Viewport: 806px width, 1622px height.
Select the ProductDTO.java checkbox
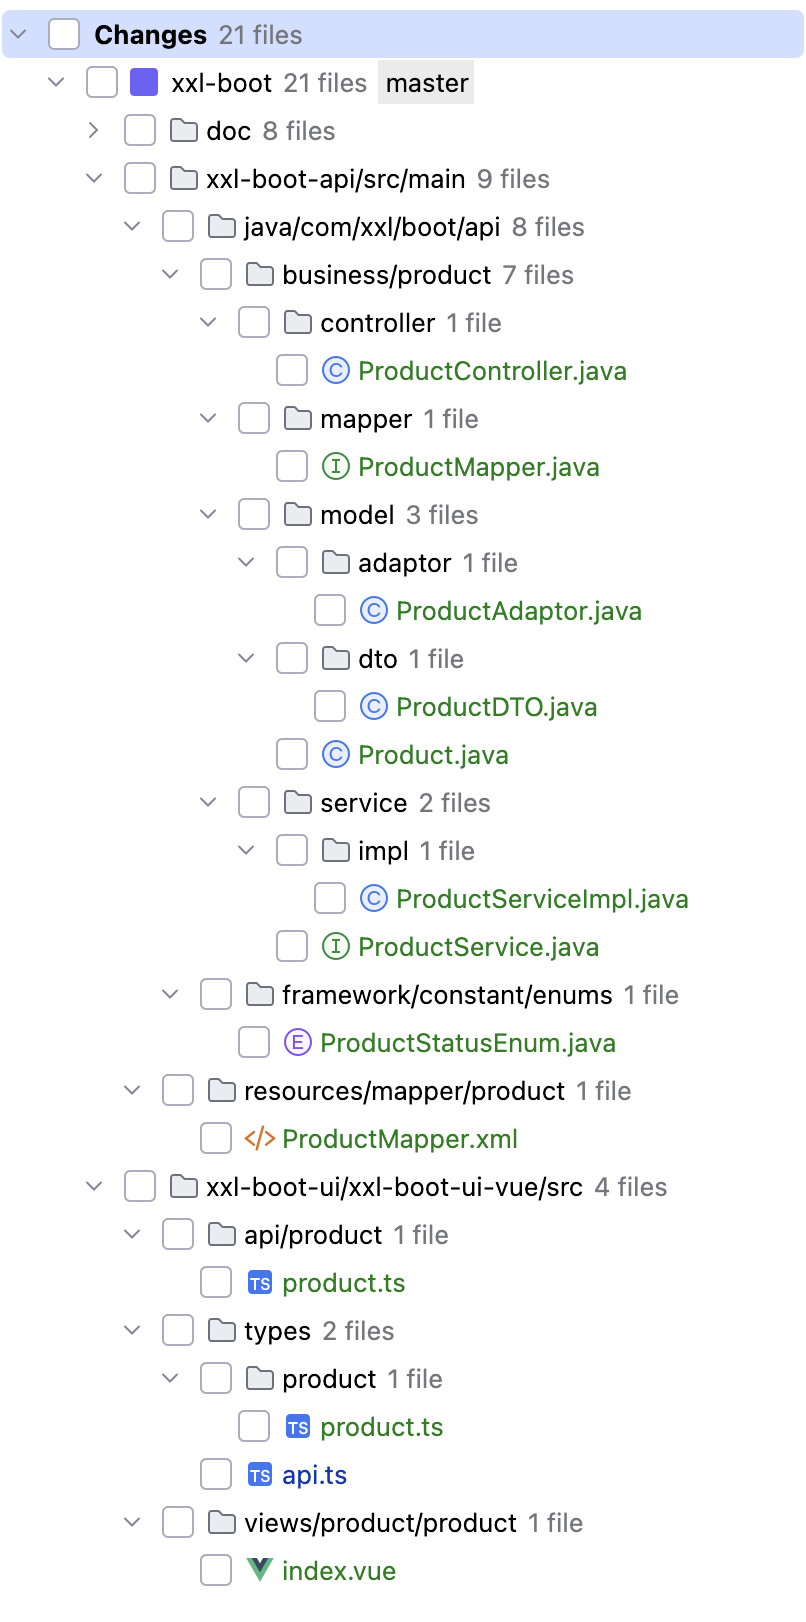(330, 707)
